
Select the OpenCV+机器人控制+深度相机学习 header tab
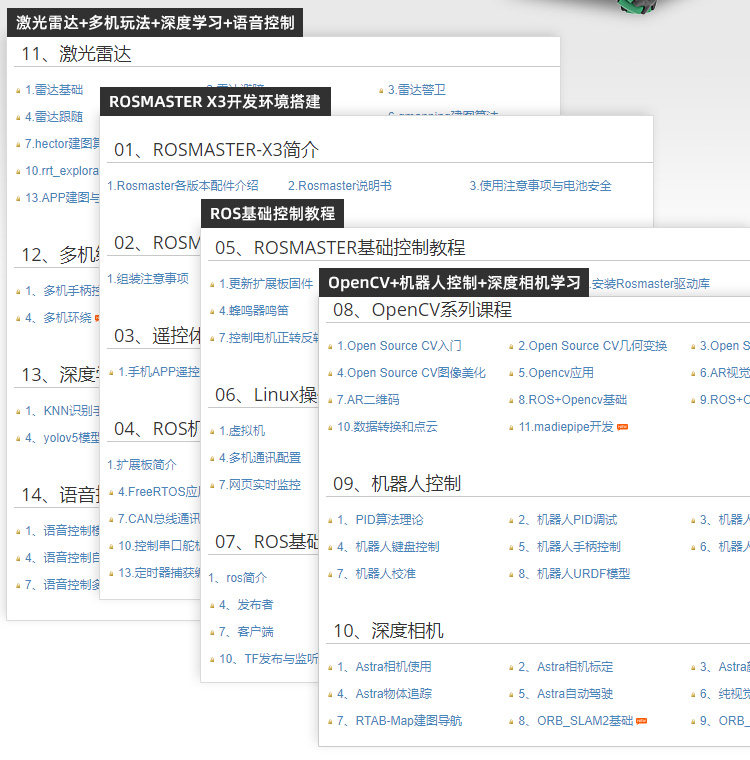[x=454, y=283]
